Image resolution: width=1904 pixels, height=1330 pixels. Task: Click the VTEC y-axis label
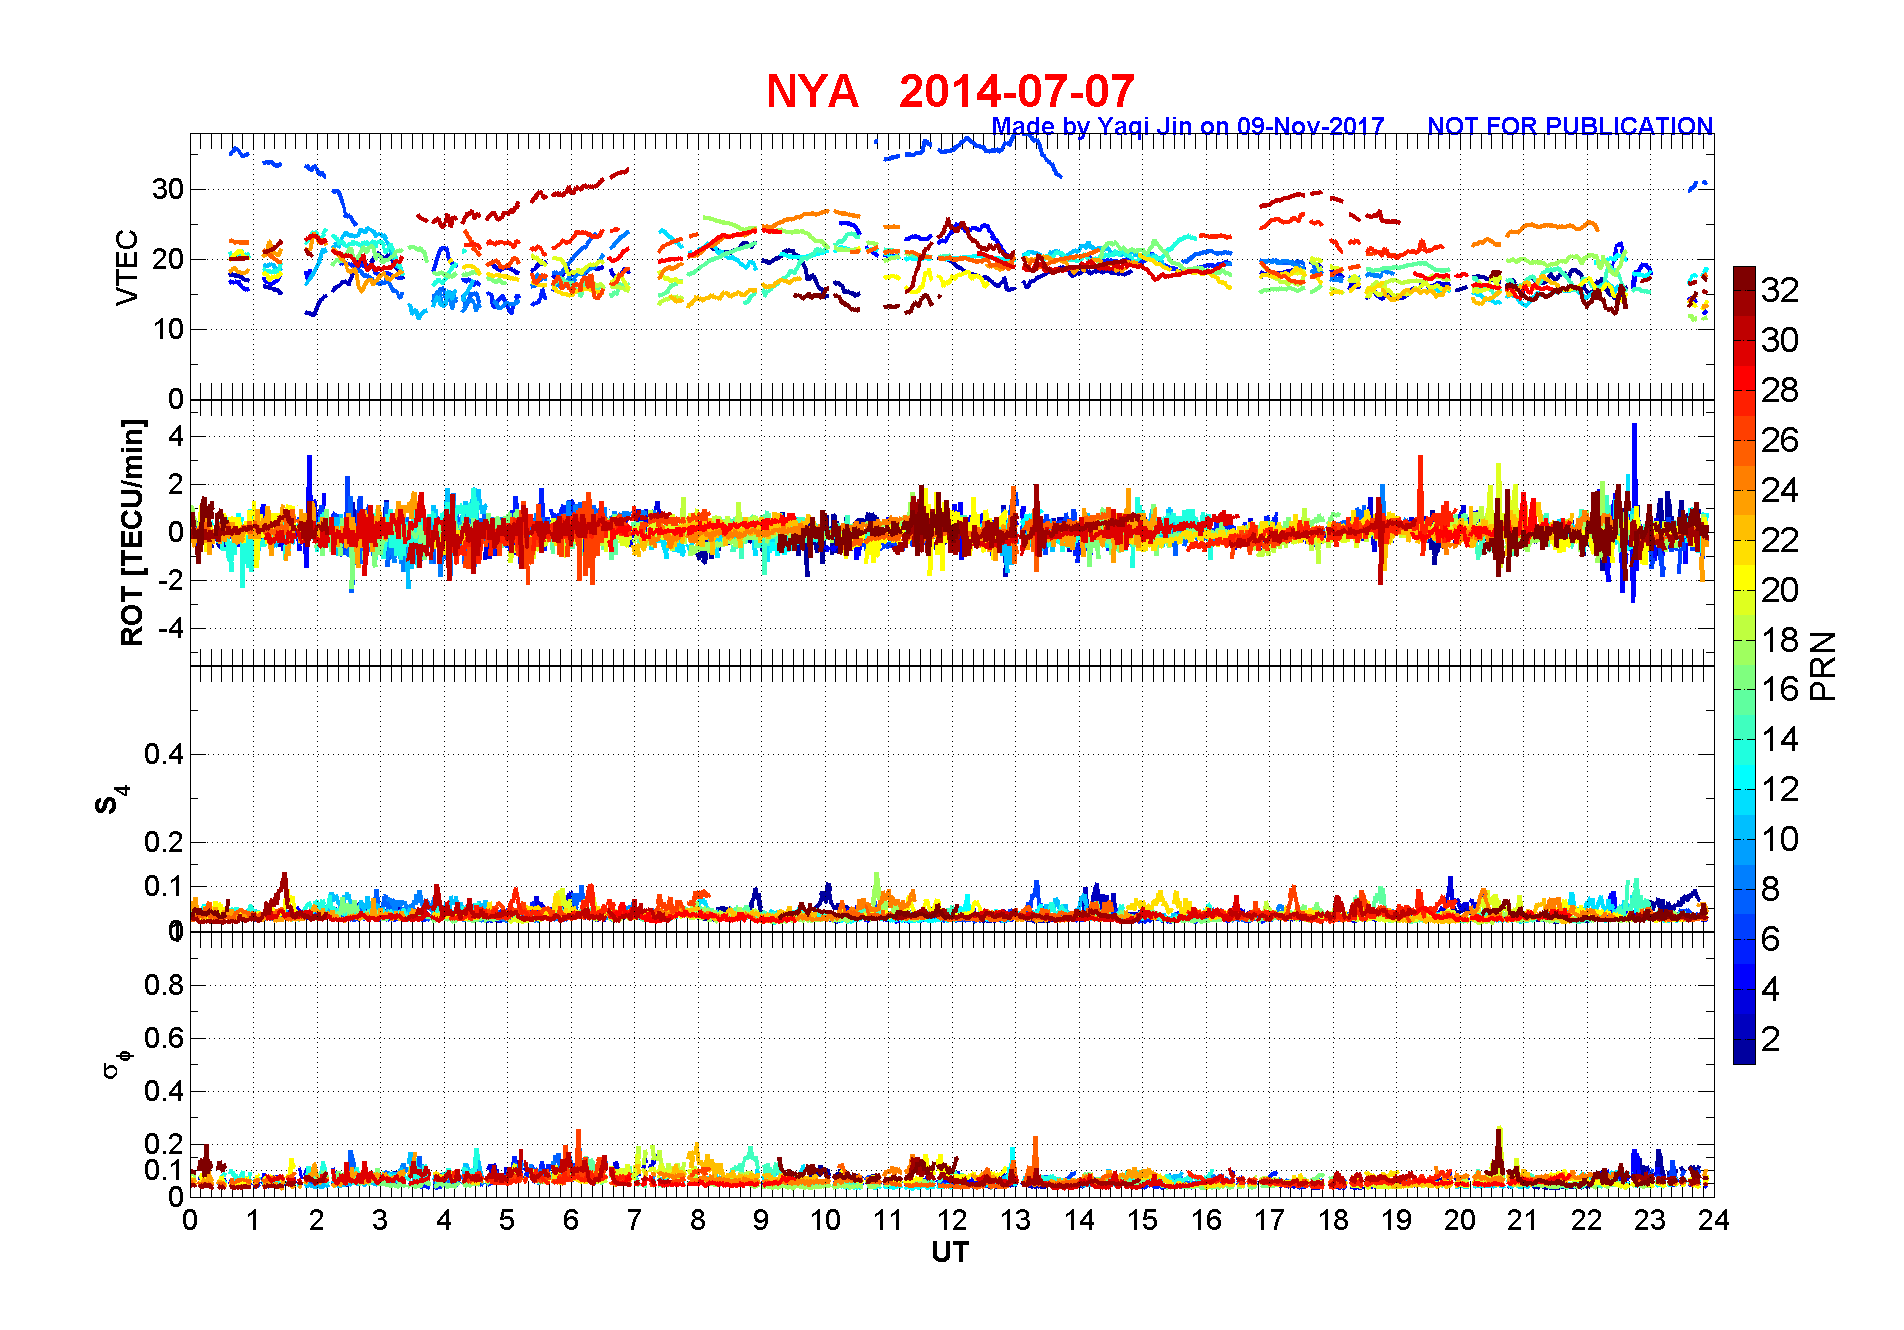(x=127, y=267)
